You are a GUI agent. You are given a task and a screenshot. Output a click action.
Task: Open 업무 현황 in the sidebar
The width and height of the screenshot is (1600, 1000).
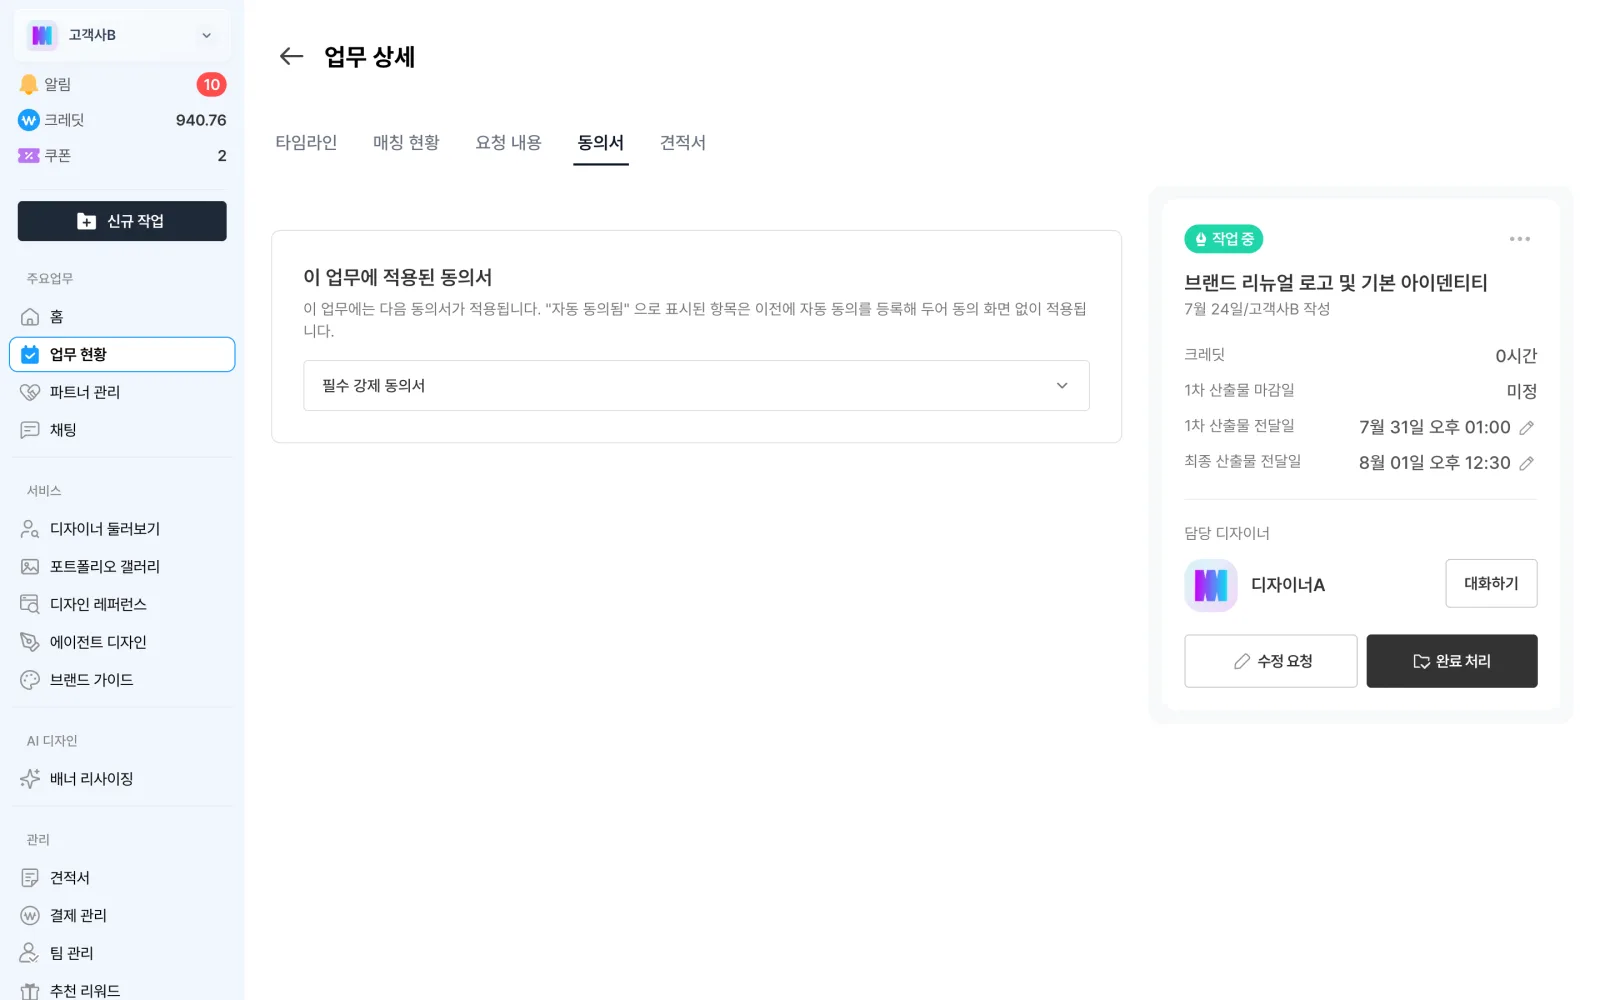pyautogui.click(x=122, y=354)
